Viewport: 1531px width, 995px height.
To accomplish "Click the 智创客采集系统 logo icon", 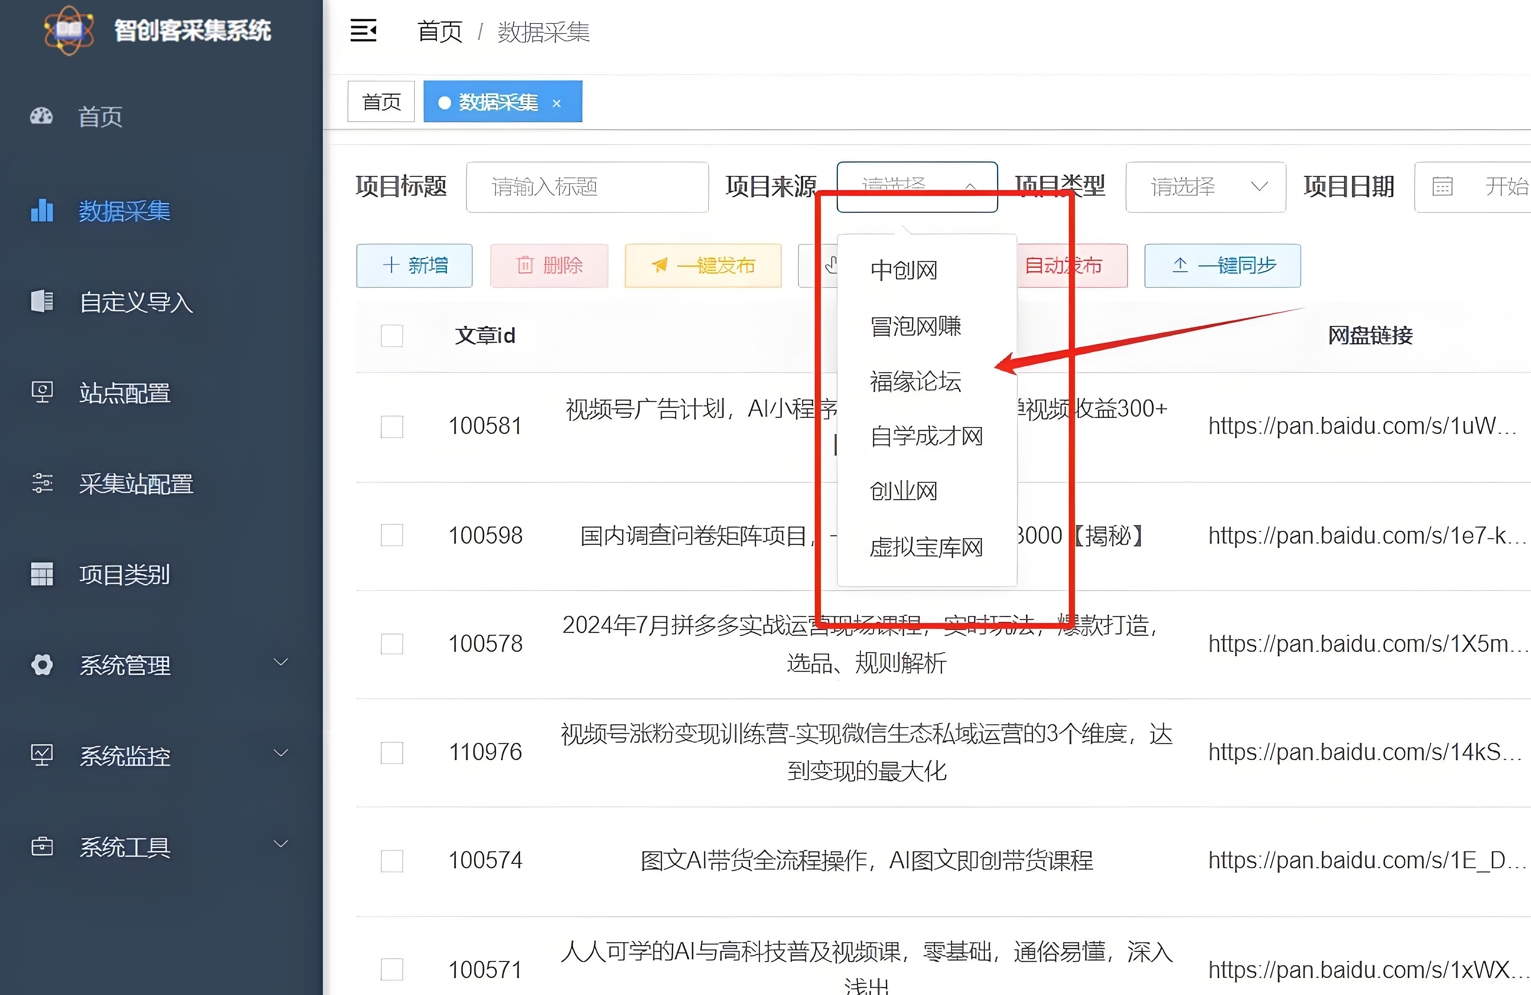I will click(68, 31).
